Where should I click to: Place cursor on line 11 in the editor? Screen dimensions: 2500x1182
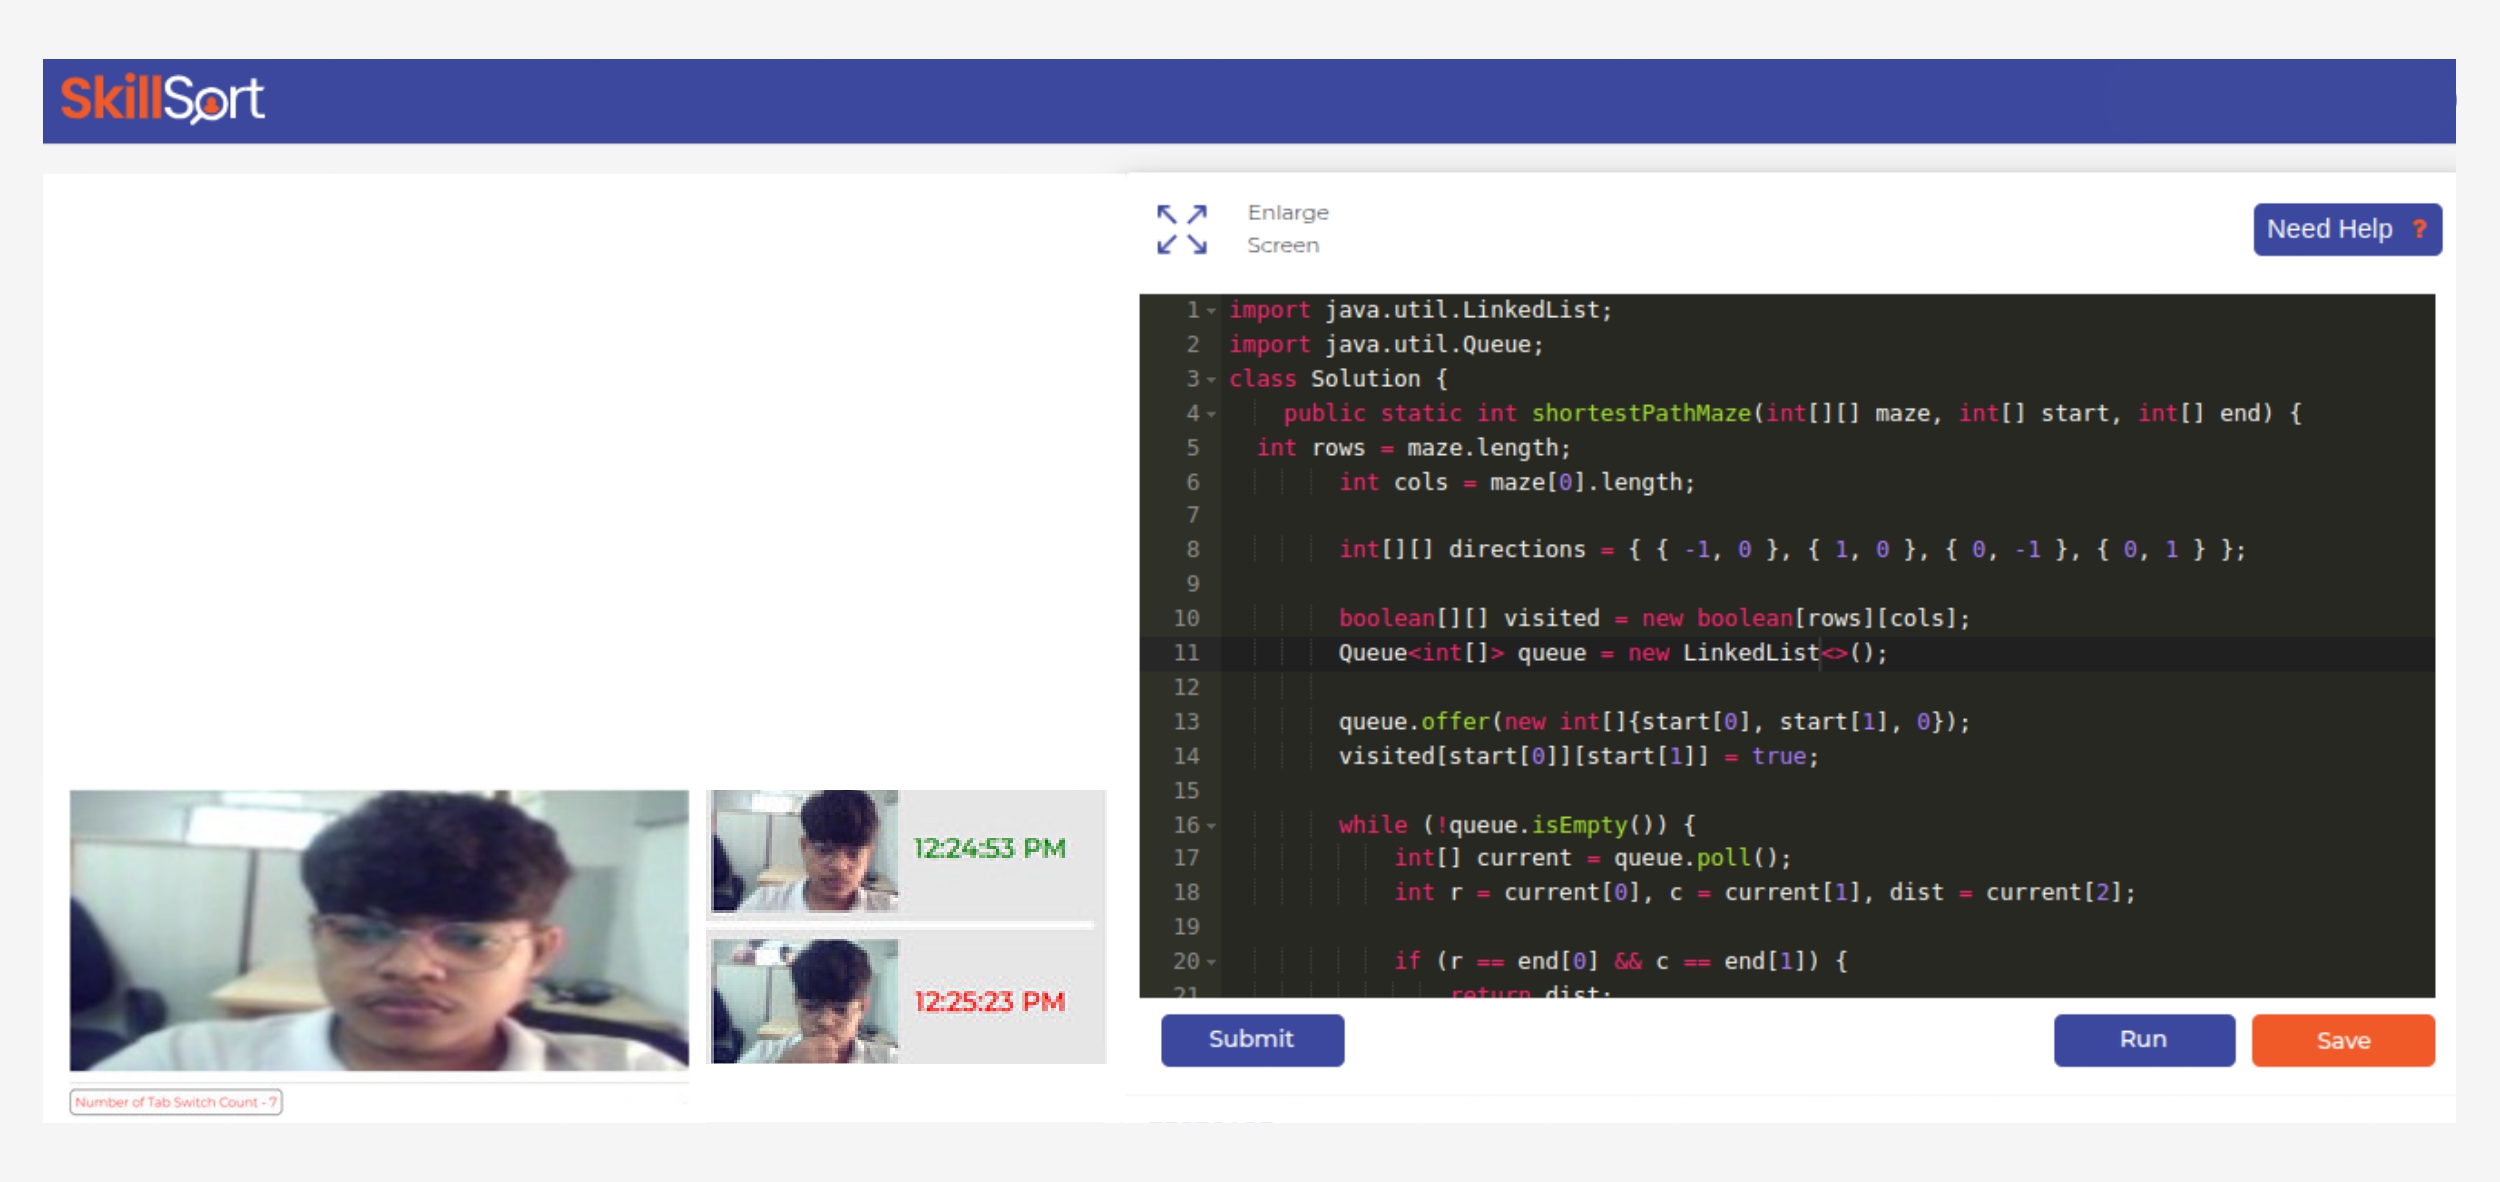[x=1700, y=652]
